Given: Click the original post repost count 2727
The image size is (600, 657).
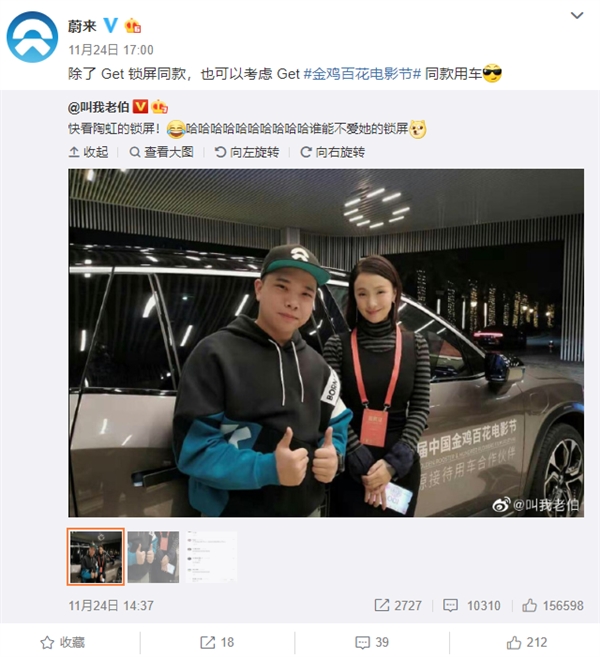Looking at the screenshot, I should click(398, 605).
